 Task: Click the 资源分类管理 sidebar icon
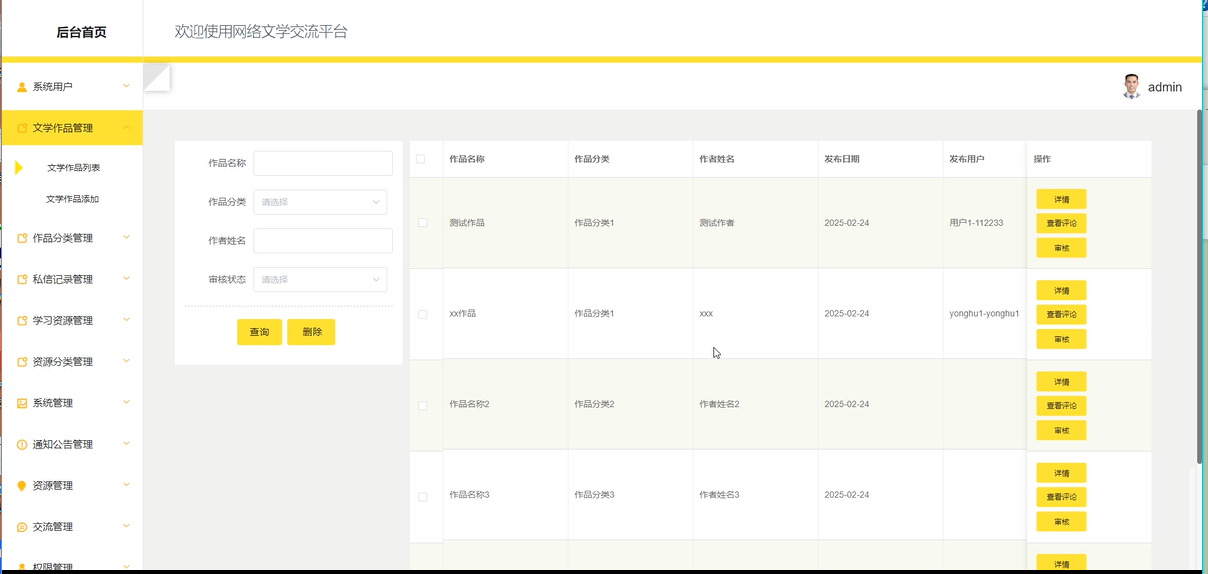(22, 362)
